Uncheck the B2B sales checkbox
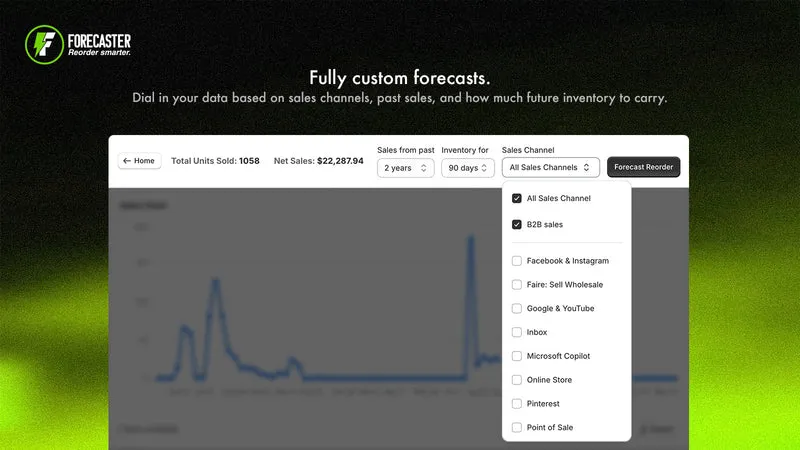 tap(517, 224)
